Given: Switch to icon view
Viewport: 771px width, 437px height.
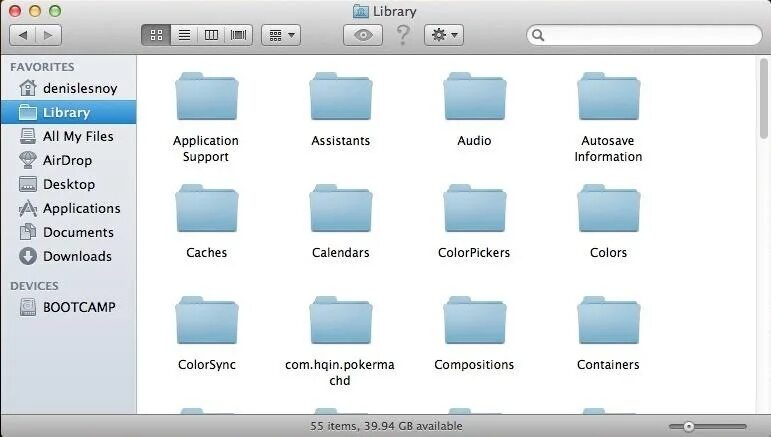Looking at the screenshot, I should coord(156,35).
